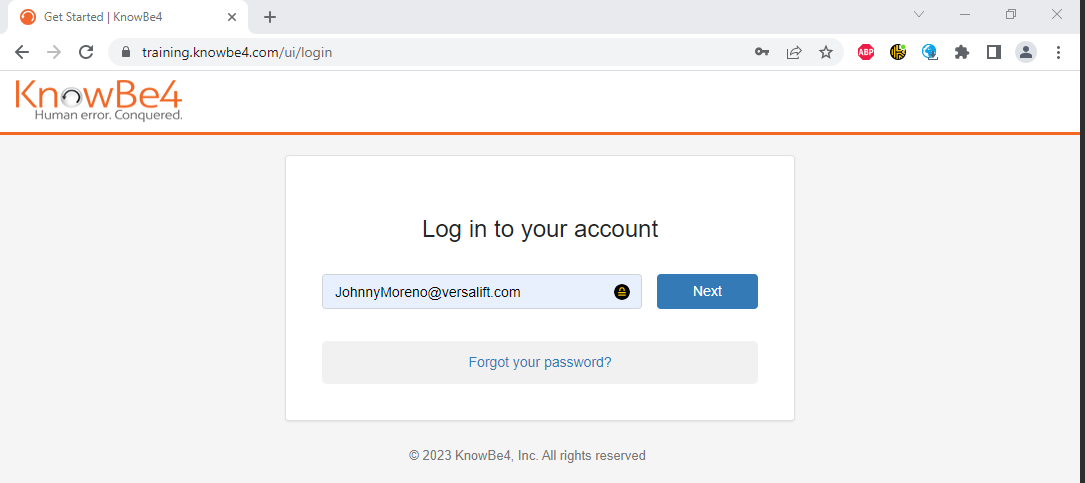Screen dimensions: 1085x483
Task: Minimize the browser window
Action: coord(965,14)
